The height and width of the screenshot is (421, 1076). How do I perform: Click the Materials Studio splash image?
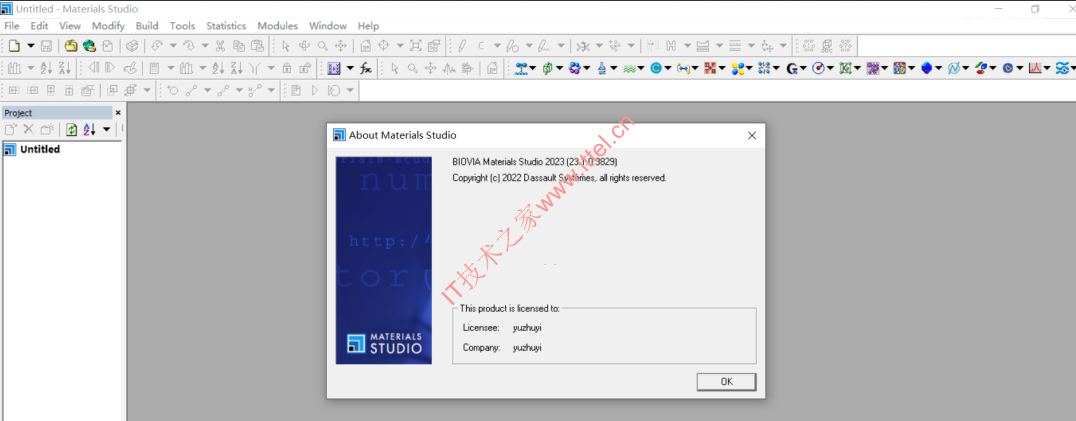(384, 260)
